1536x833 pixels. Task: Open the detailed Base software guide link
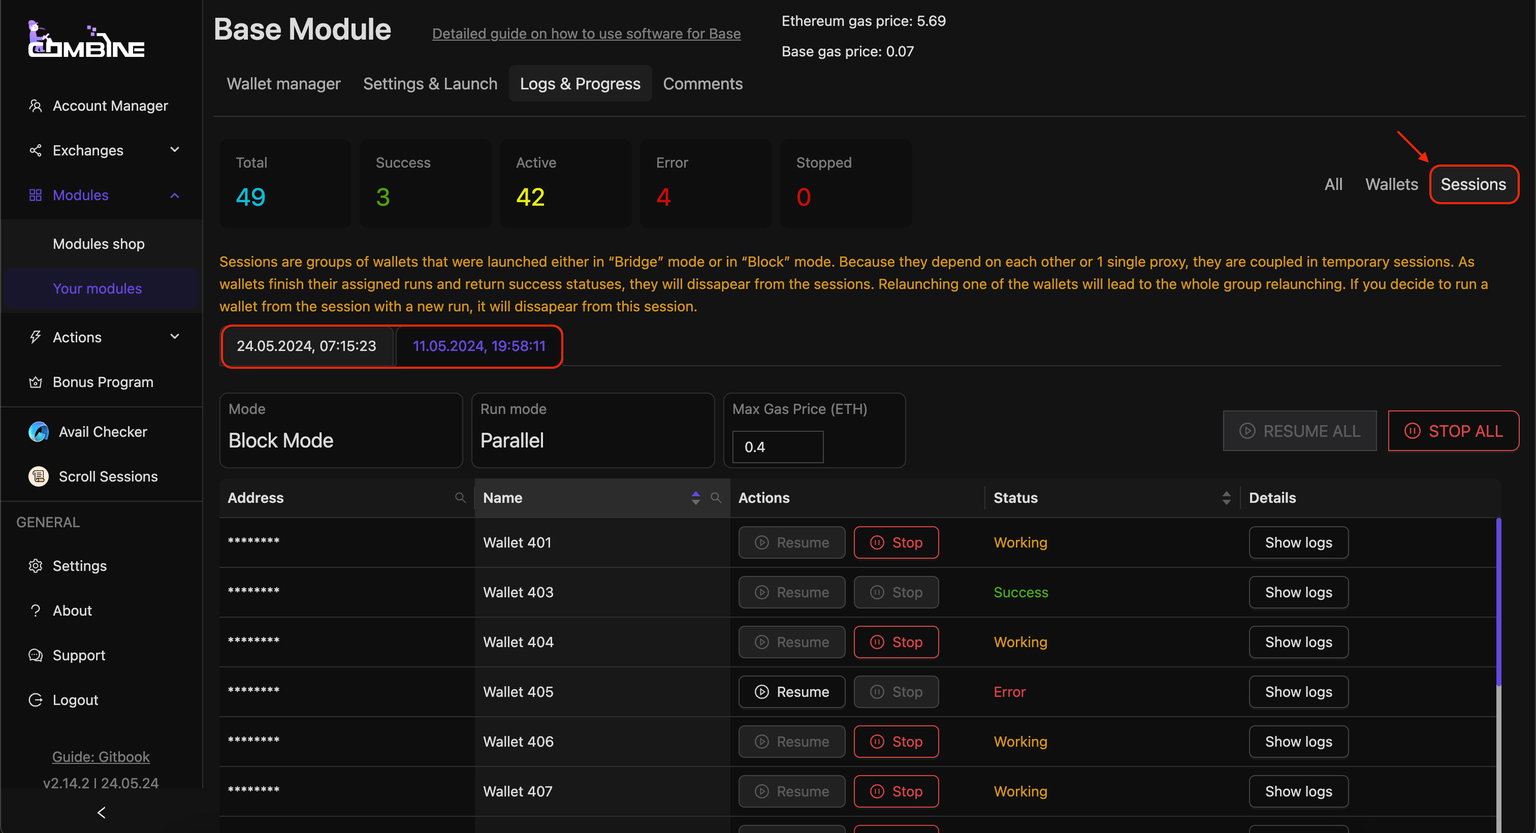click(586, 34)
